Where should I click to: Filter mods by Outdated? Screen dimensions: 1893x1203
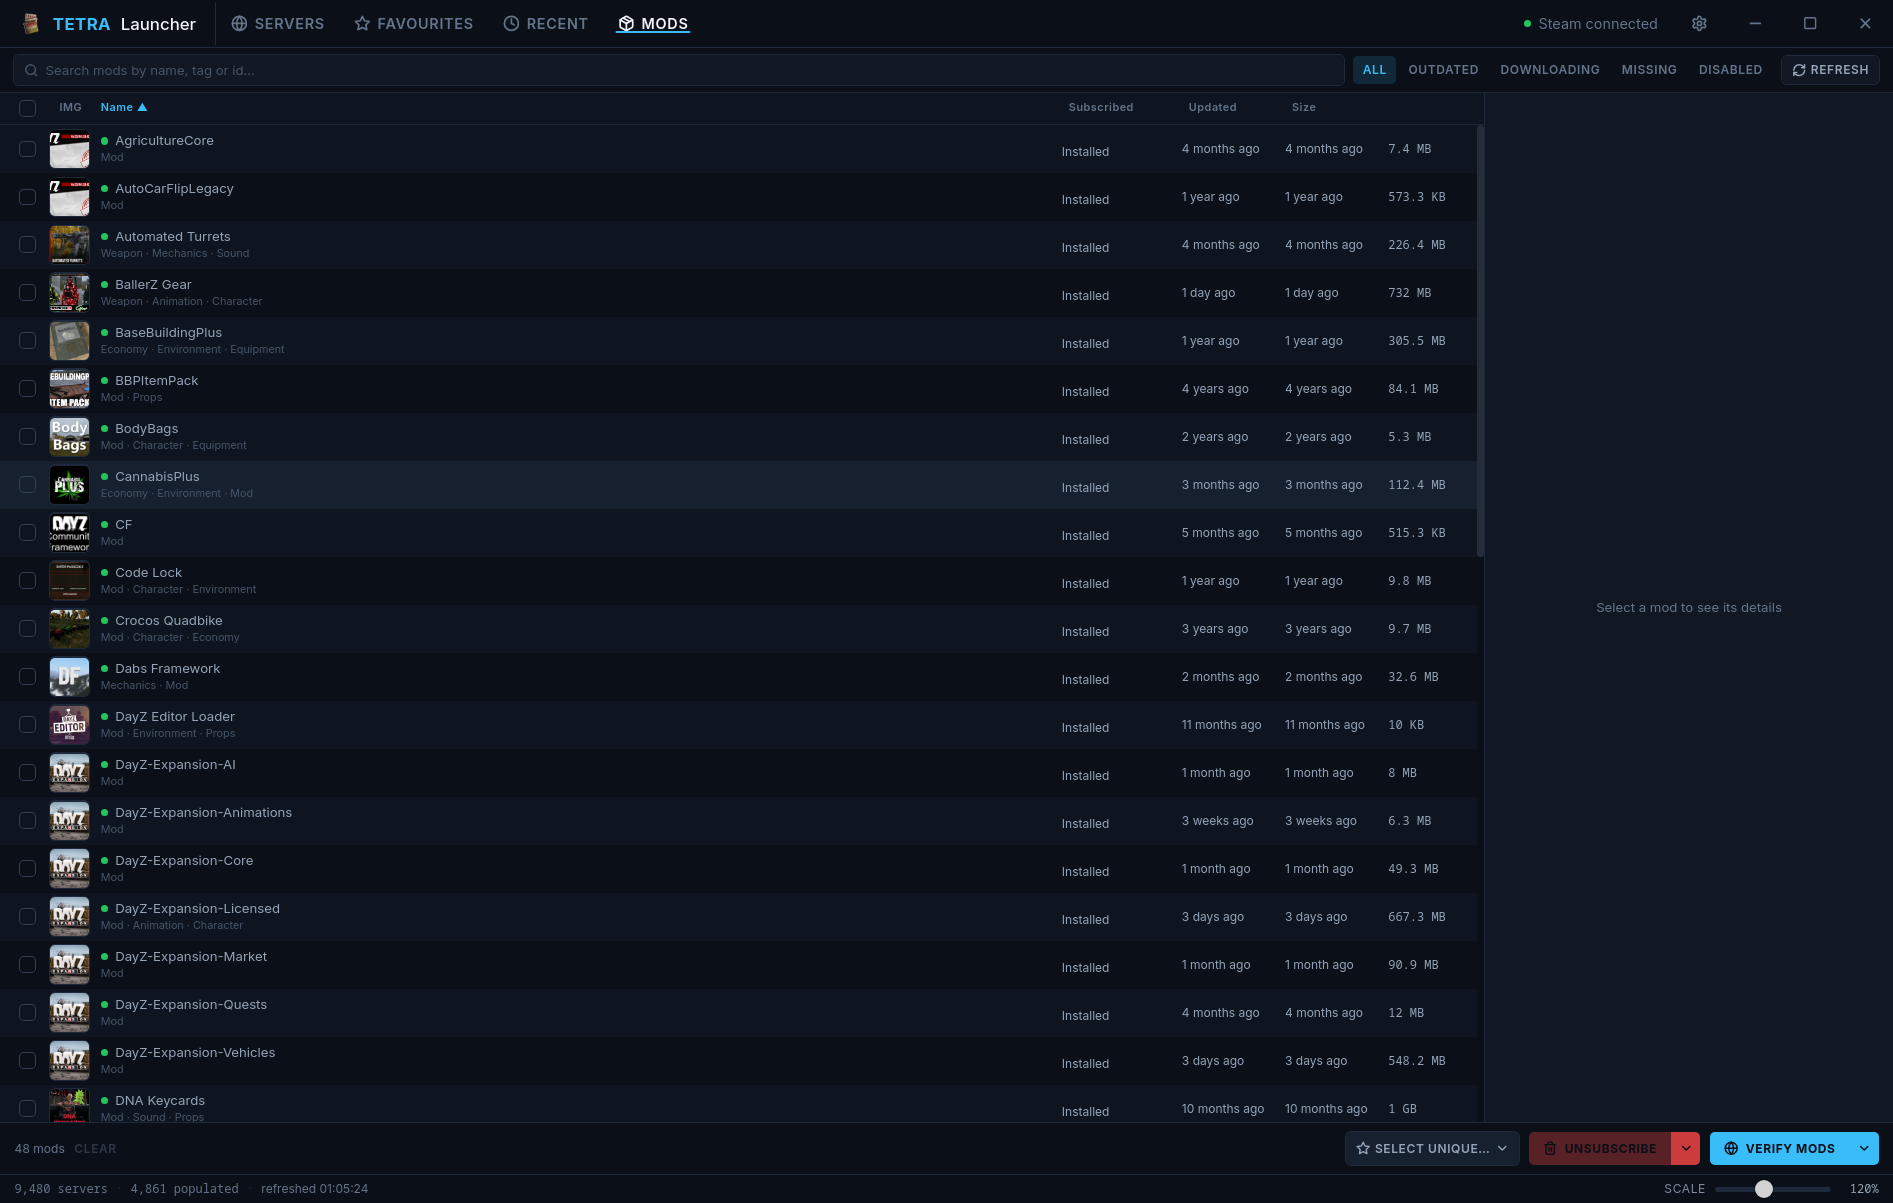pos(1443,70)
